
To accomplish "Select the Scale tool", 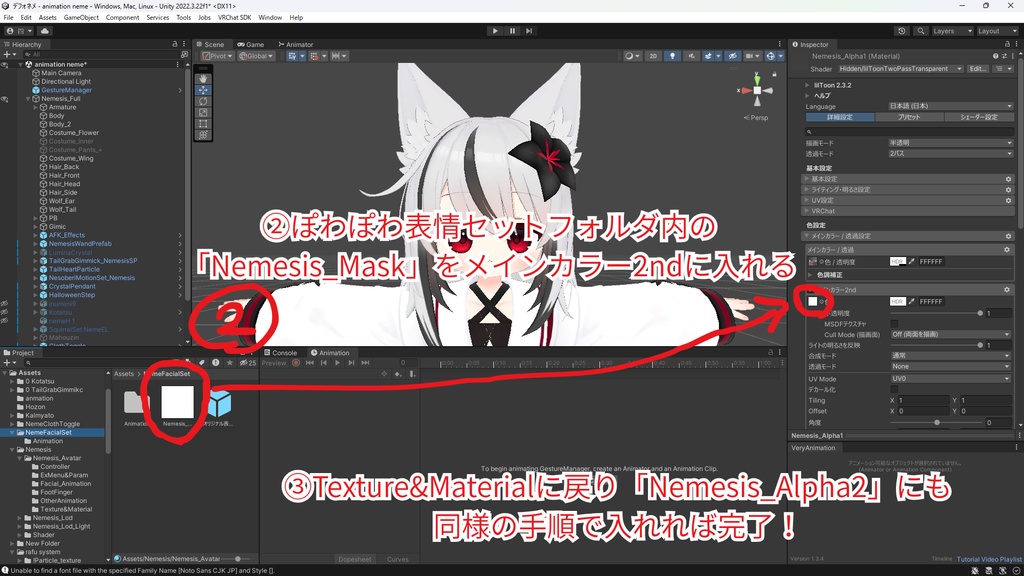I will click(203, 114).
